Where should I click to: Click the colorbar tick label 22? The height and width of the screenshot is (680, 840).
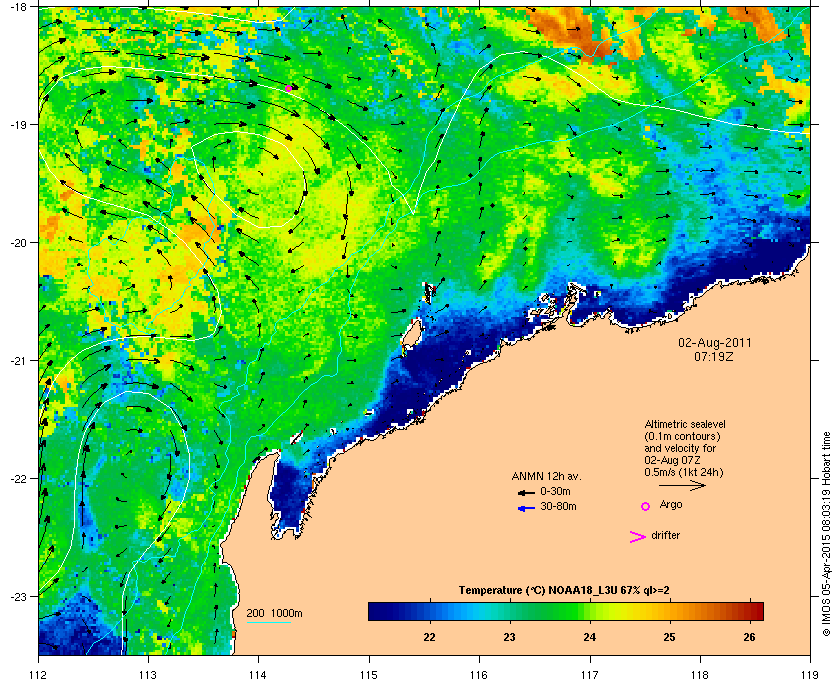(x=429, y=637)
